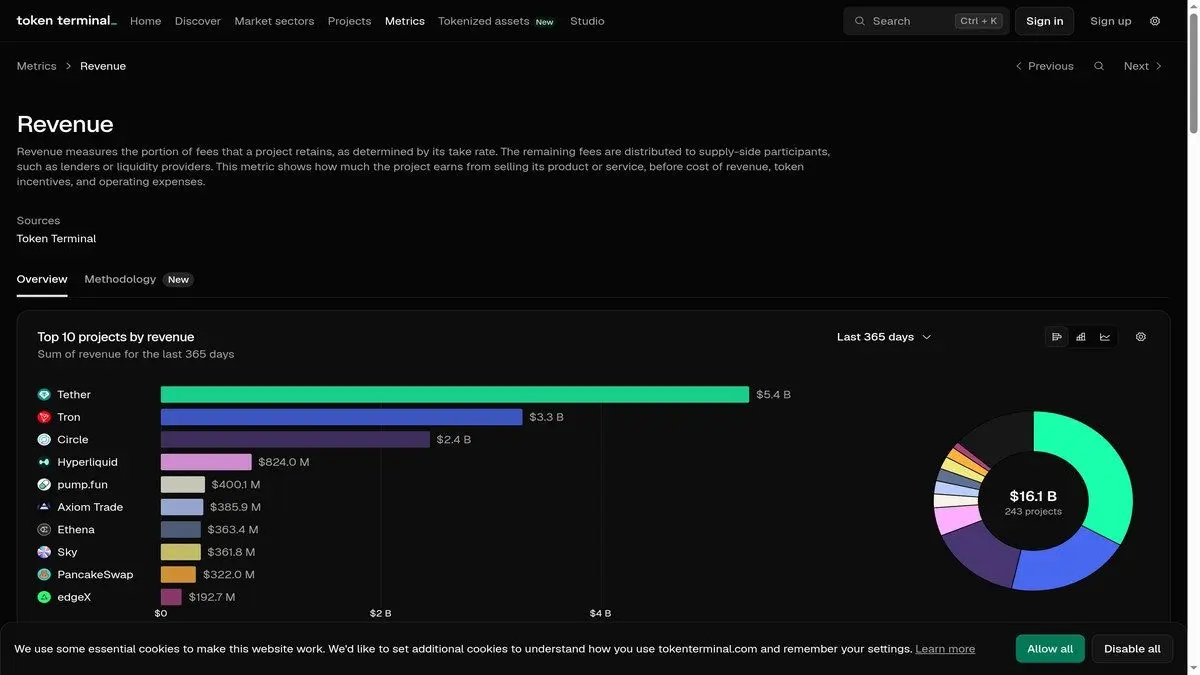This screenshot has height=675, width=1200.
Task: Click the Revenue breadcrumb text
Action: coord(103,66)
